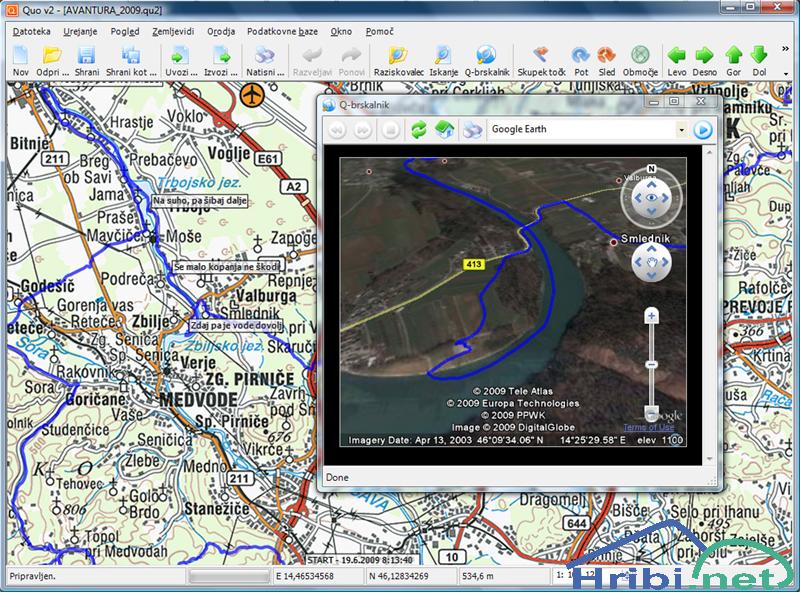Select the Območje area tool
The width and height of the screenshot is (800, 593).
[640, 60]
